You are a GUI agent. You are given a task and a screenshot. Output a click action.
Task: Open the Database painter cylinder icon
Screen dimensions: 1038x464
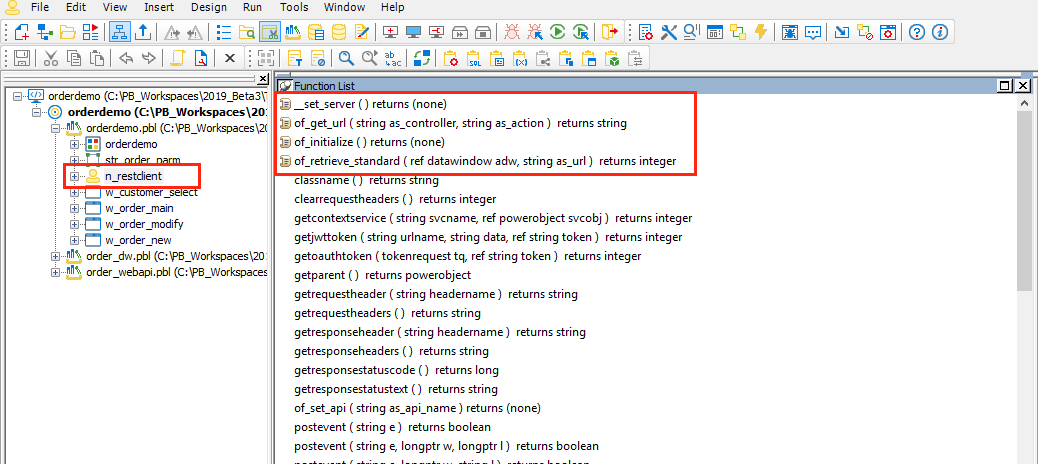[338, 31]
